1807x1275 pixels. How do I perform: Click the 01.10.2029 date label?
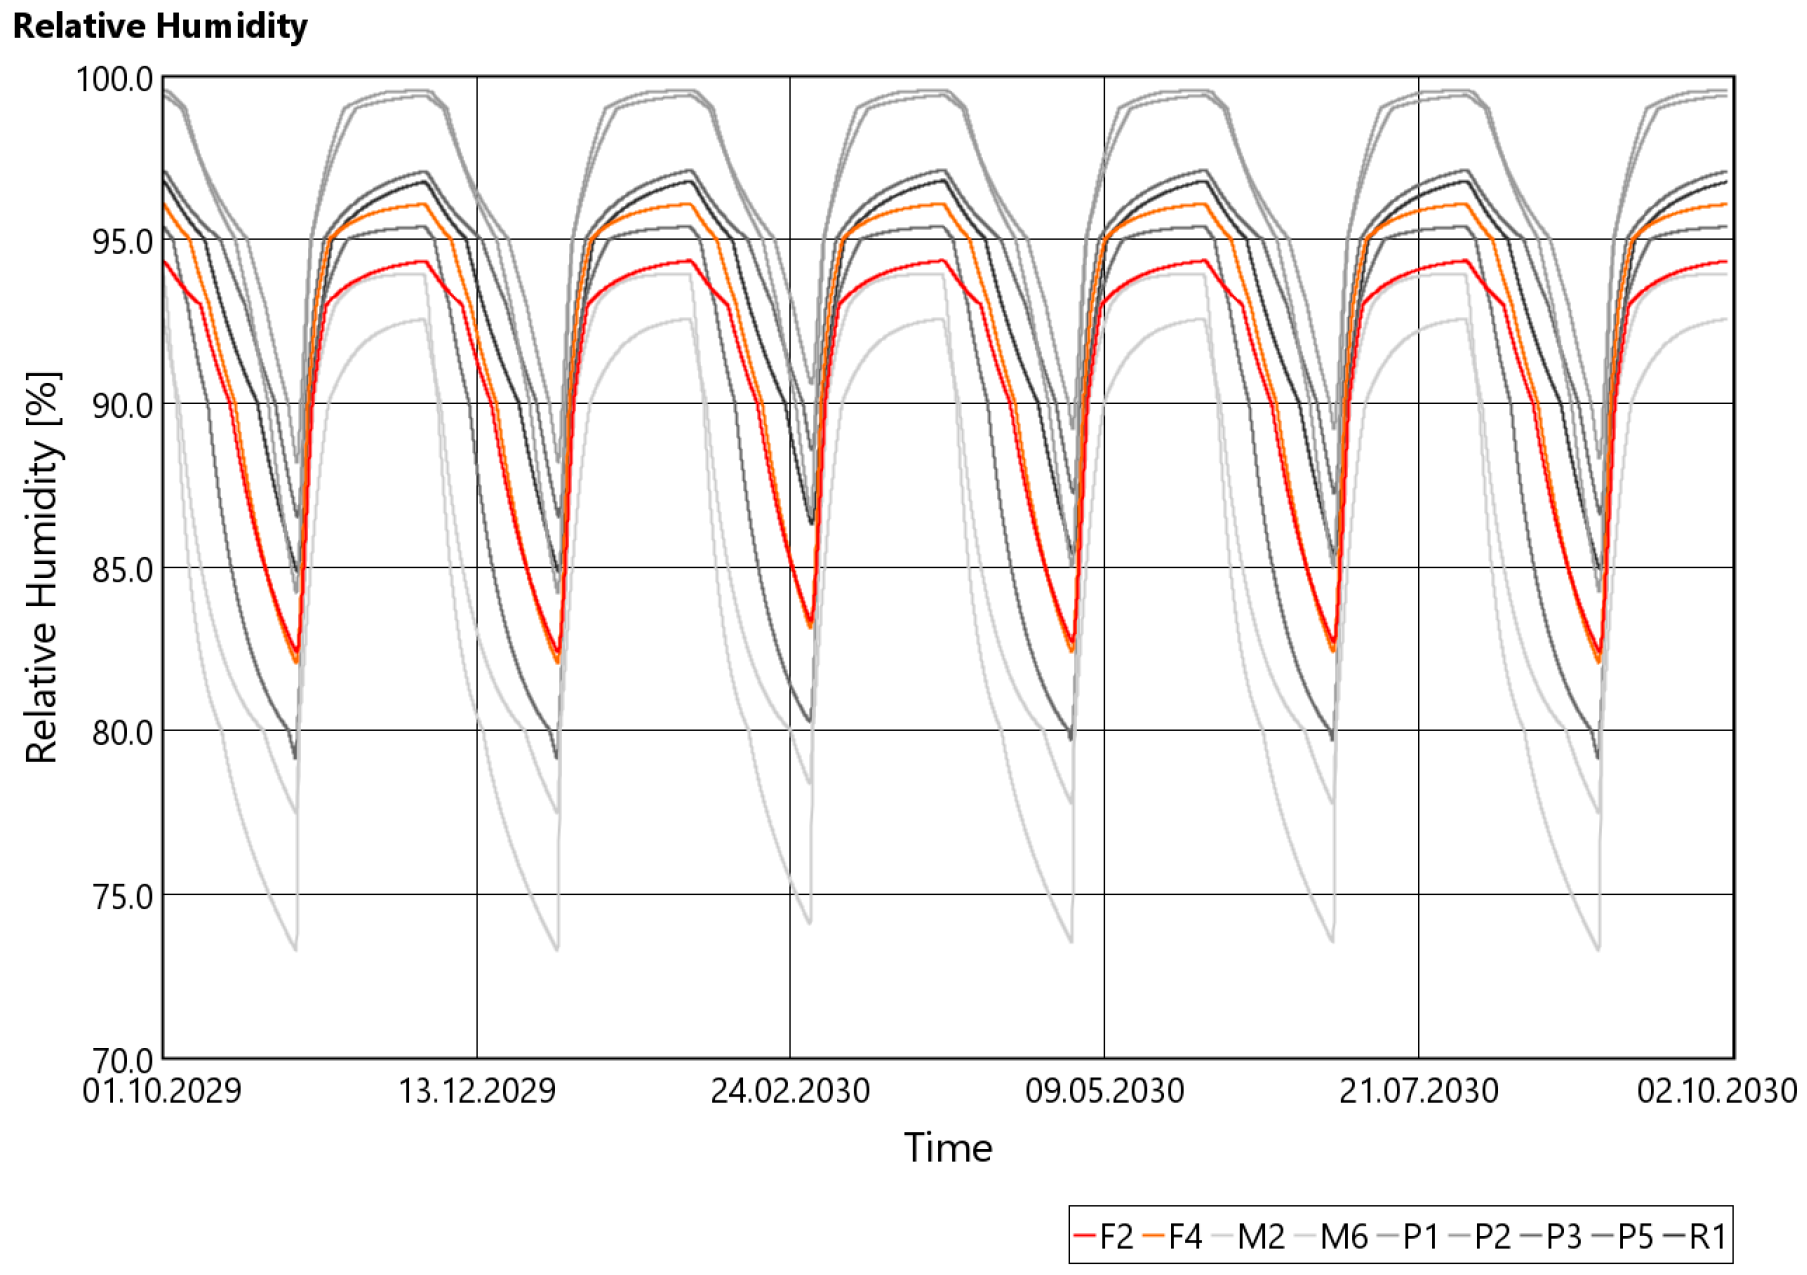click(x=162, y=1090)
